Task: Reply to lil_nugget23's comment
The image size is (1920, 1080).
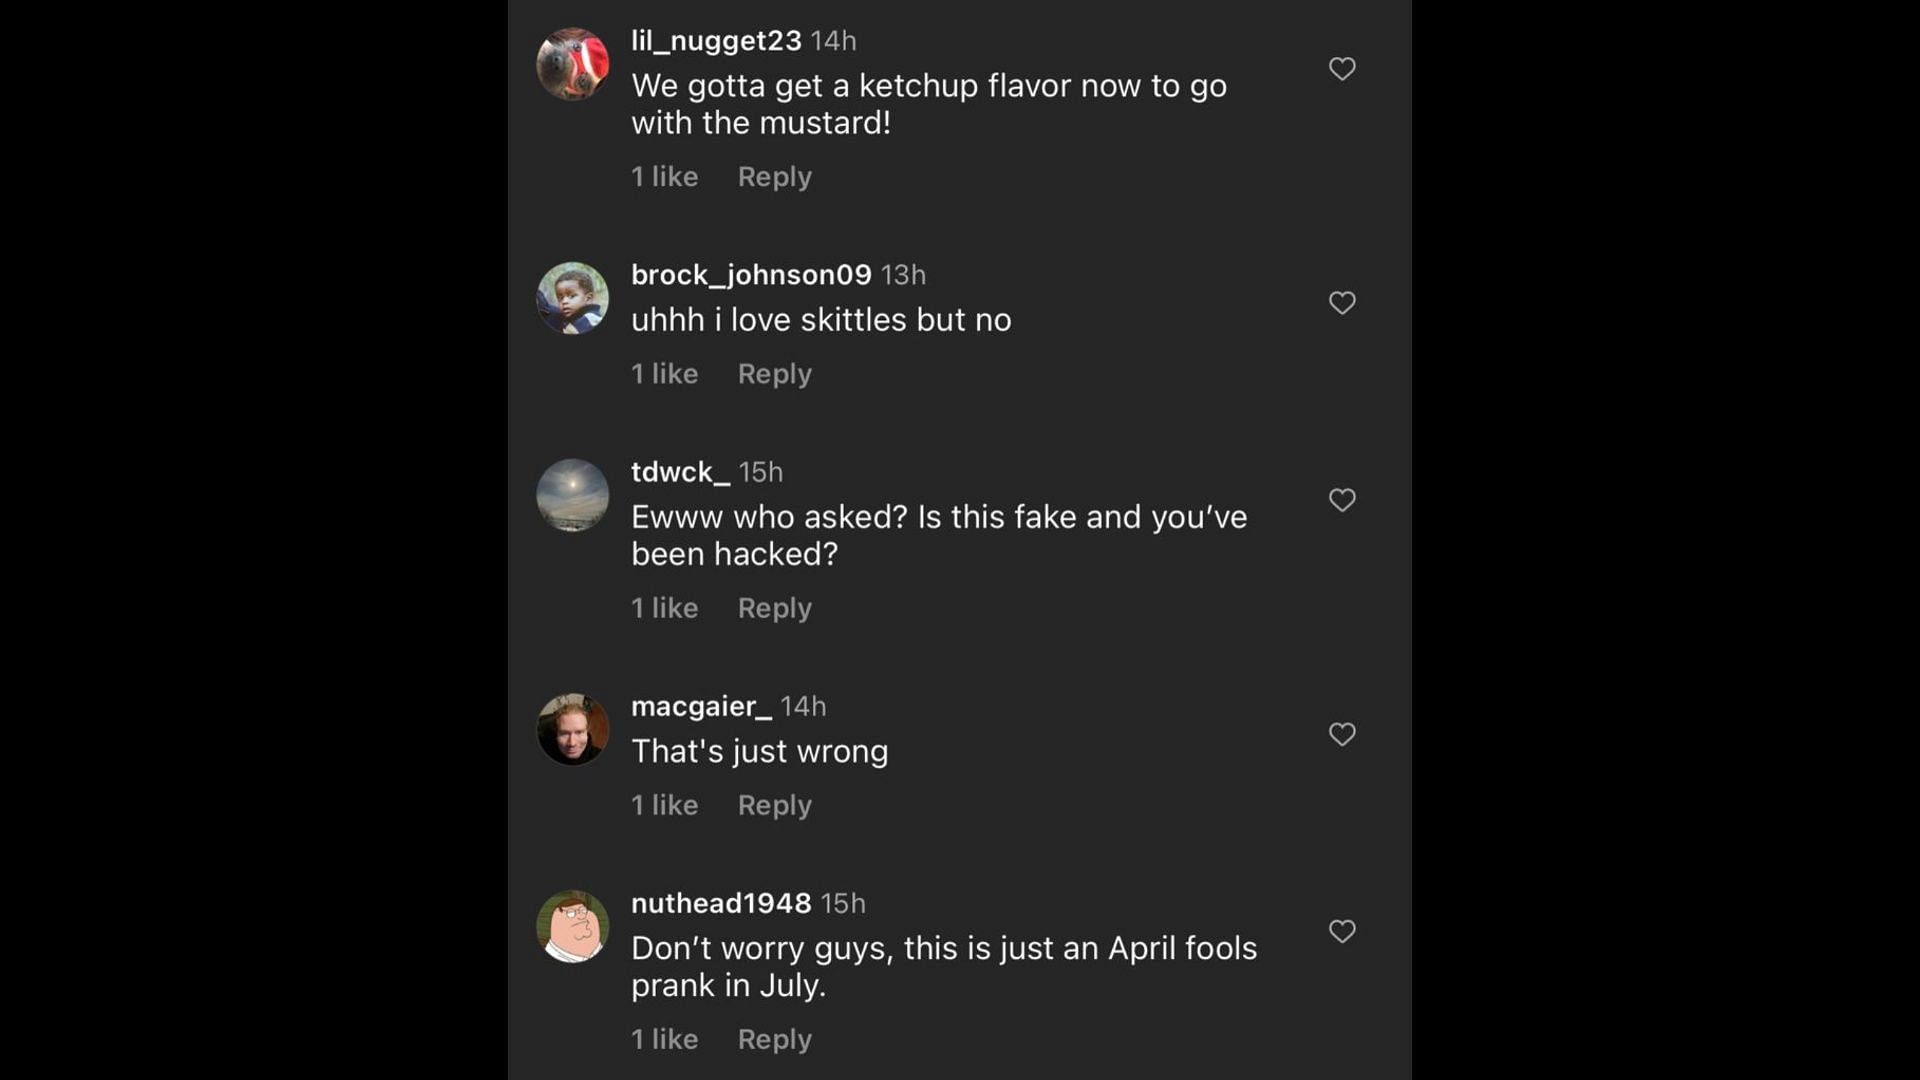Action: pos(775,175)
